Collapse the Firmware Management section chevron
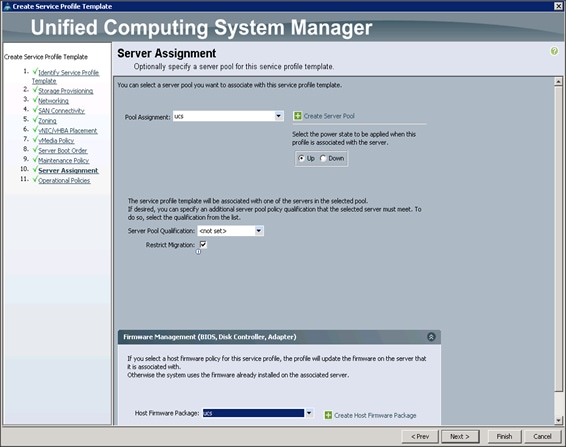The image size is (566, 447). point(431,337)
